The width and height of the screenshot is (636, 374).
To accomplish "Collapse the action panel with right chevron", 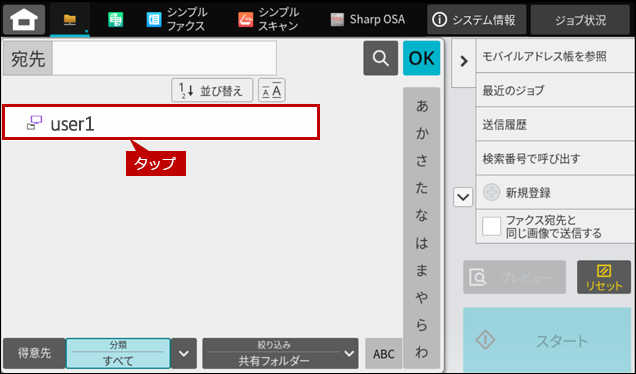I will [464, 61].
